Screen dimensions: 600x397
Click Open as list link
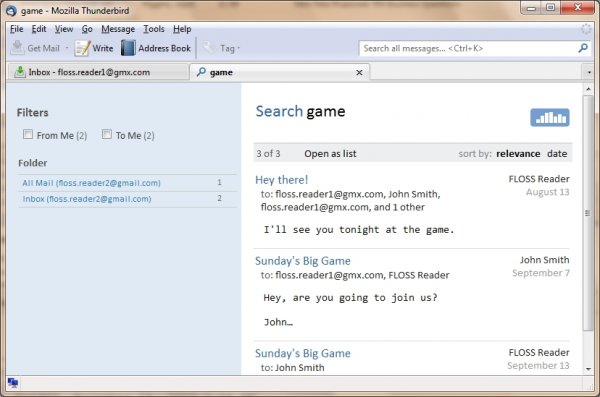330,154
